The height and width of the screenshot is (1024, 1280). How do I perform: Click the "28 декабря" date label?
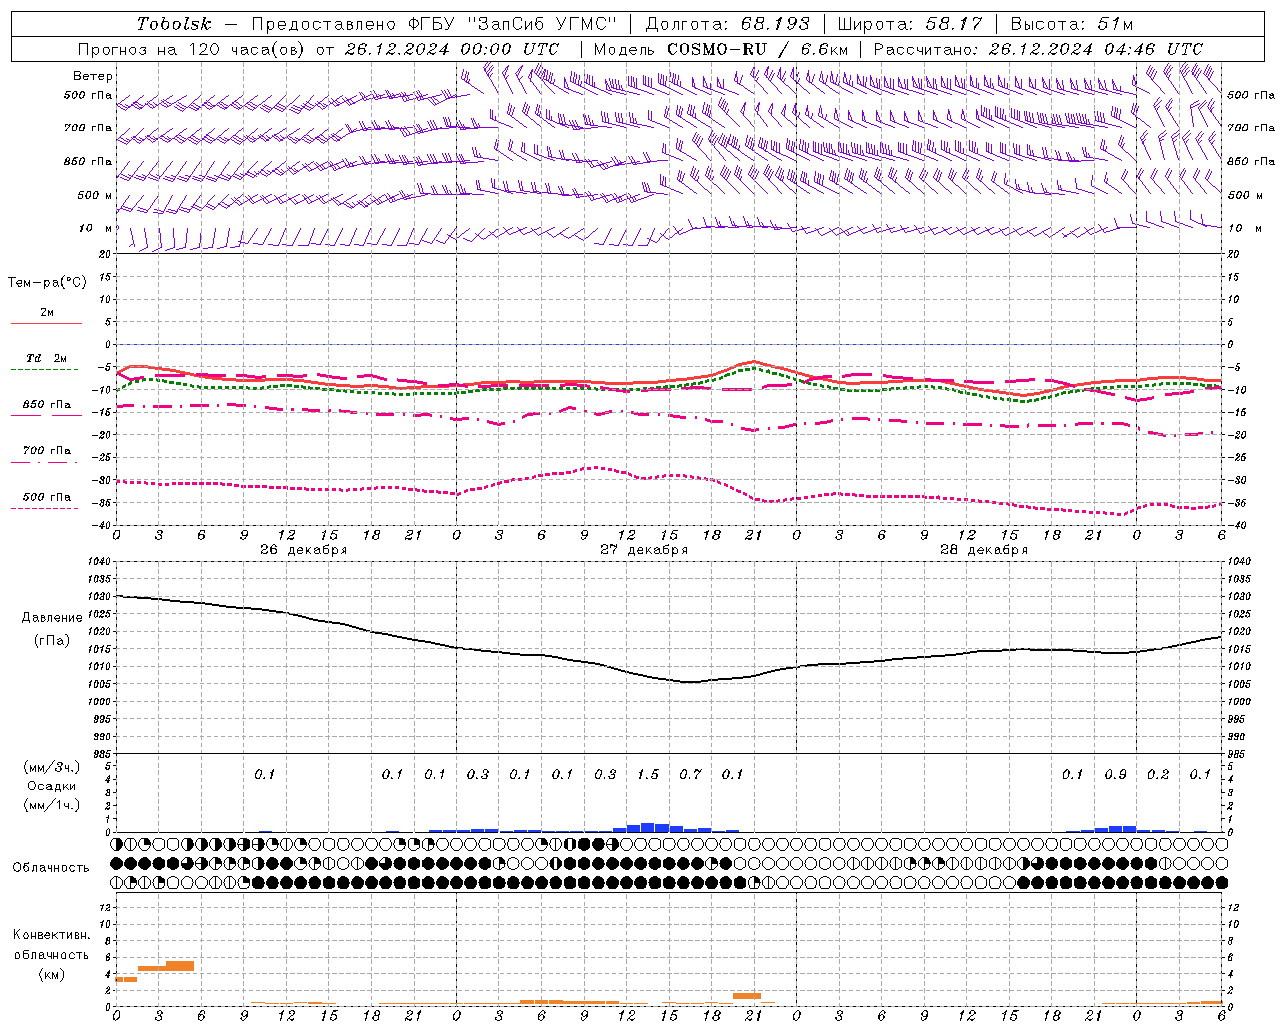984,550
